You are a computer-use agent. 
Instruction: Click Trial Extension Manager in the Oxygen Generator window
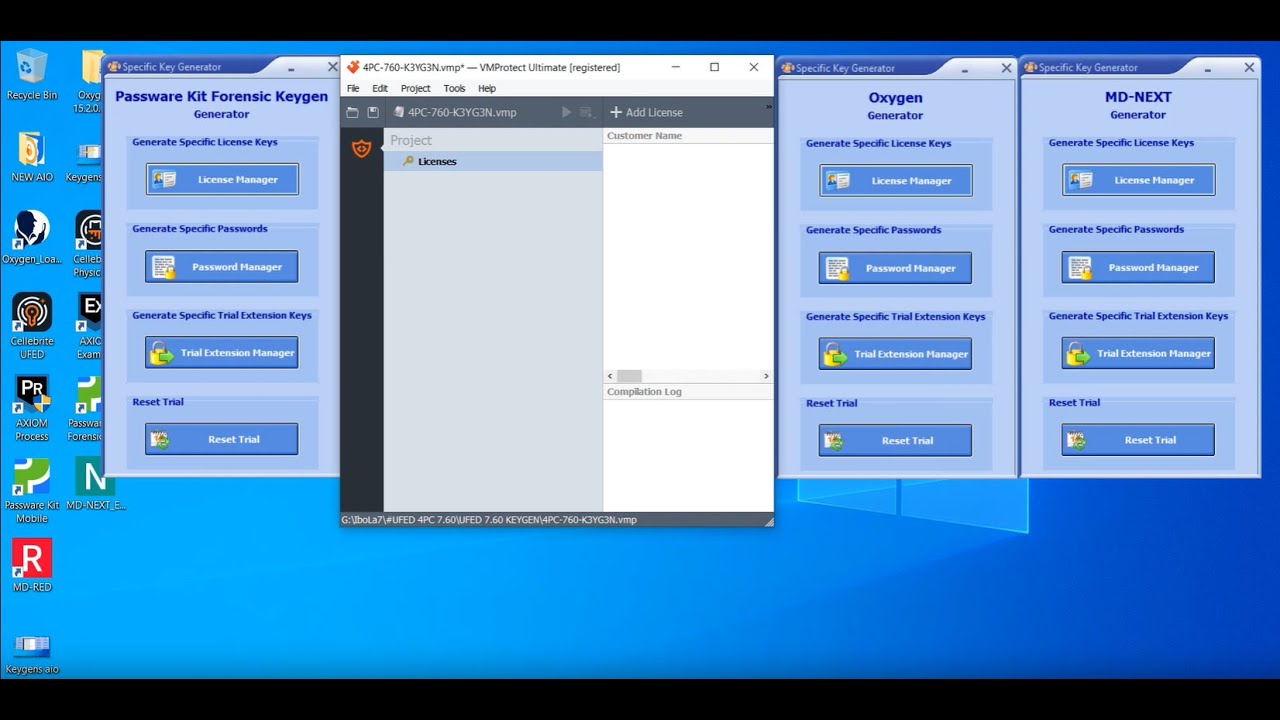(896, 354)
